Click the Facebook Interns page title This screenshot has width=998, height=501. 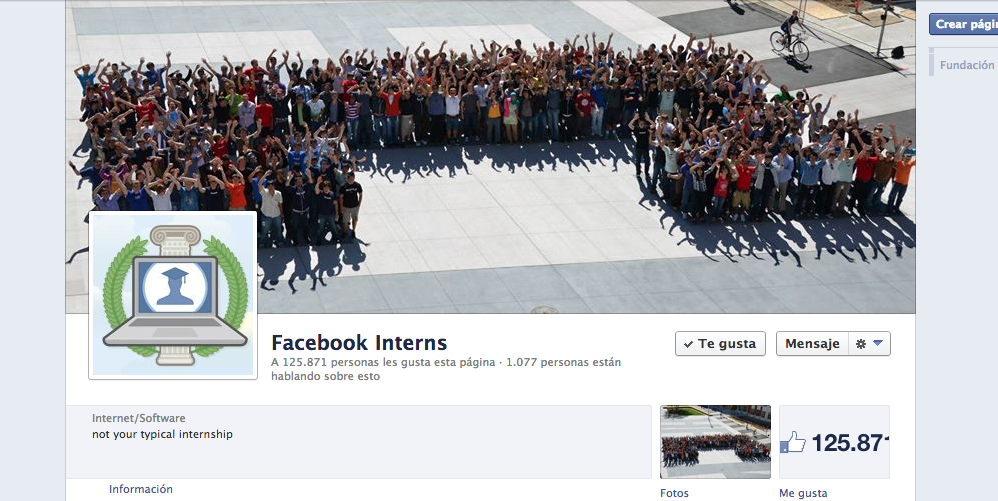[359, 343]
